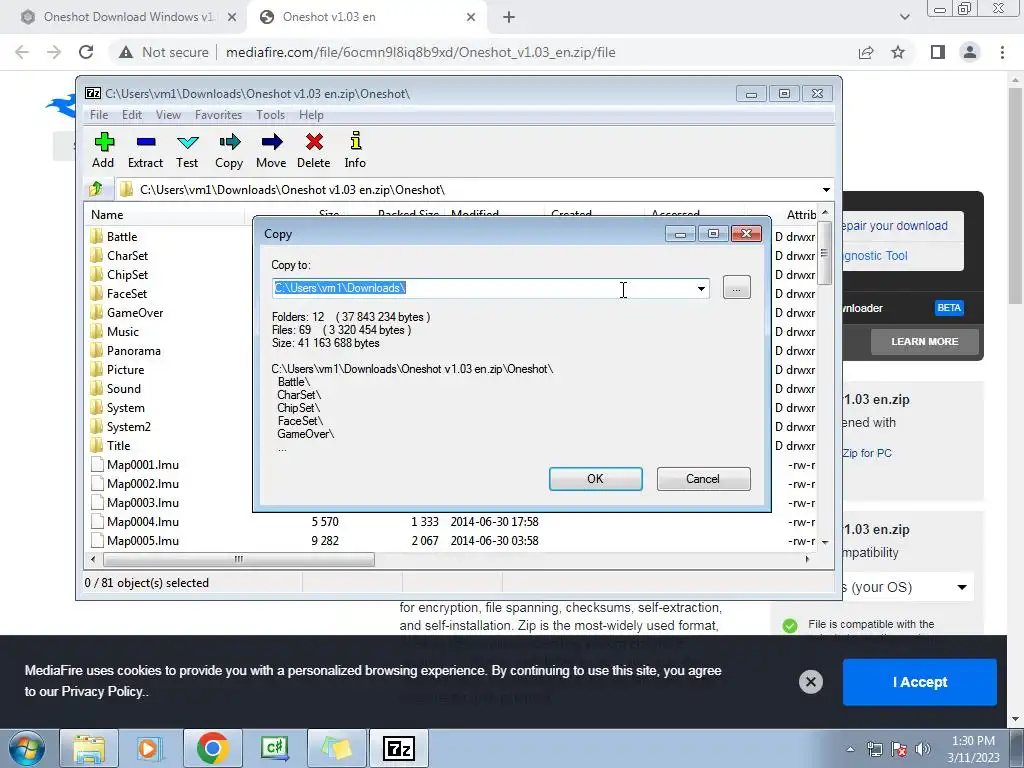Click I Accept cookie button
1024x768 pixels.
click(x=920, y=682)
